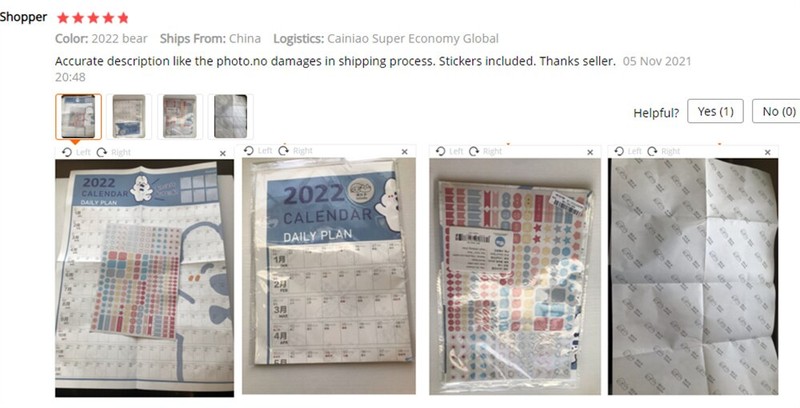Viewport: 800px width, 408px height.
Task: Rotate the wrapping paper photo right
Action: click(x=664, y=151)
